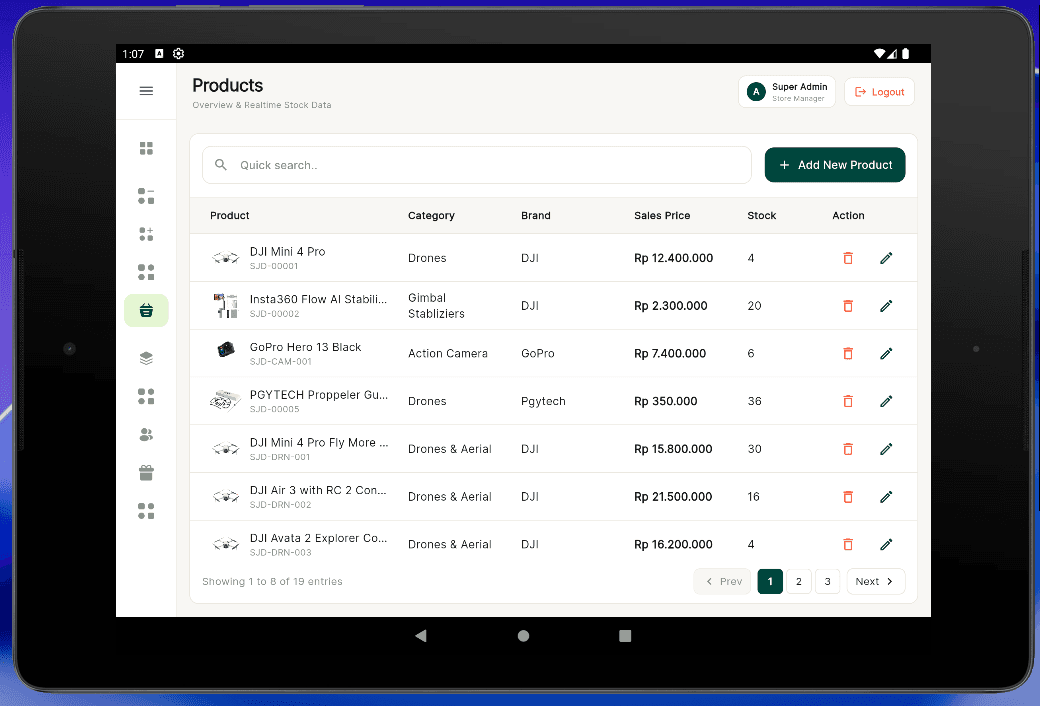Click the Add New Product button
The width and height of the screenshot is (1040, 706).
(835, 165)
